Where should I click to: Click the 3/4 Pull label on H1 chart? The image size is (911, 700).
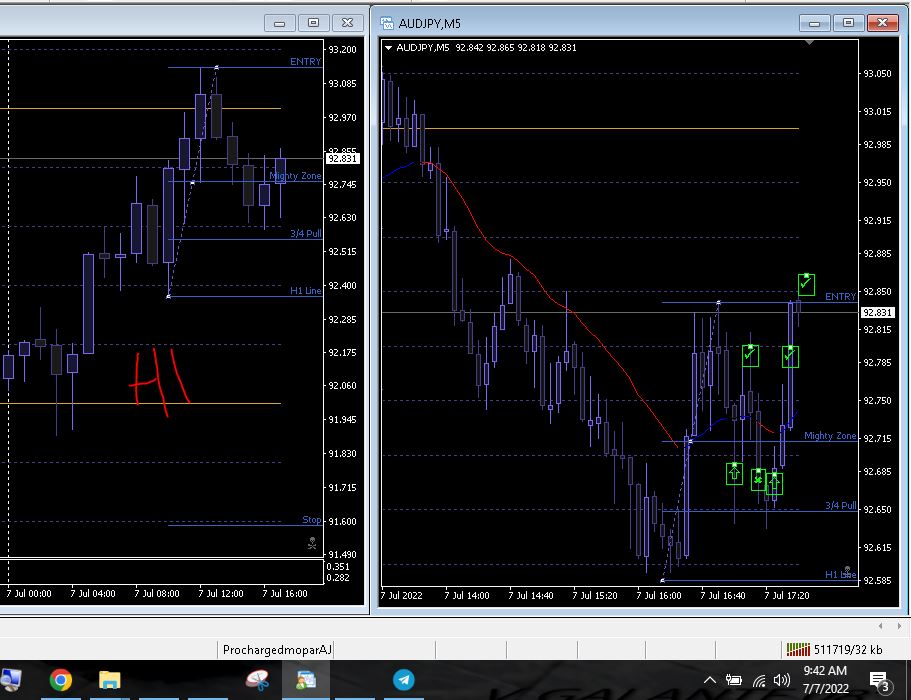point(305,234)
